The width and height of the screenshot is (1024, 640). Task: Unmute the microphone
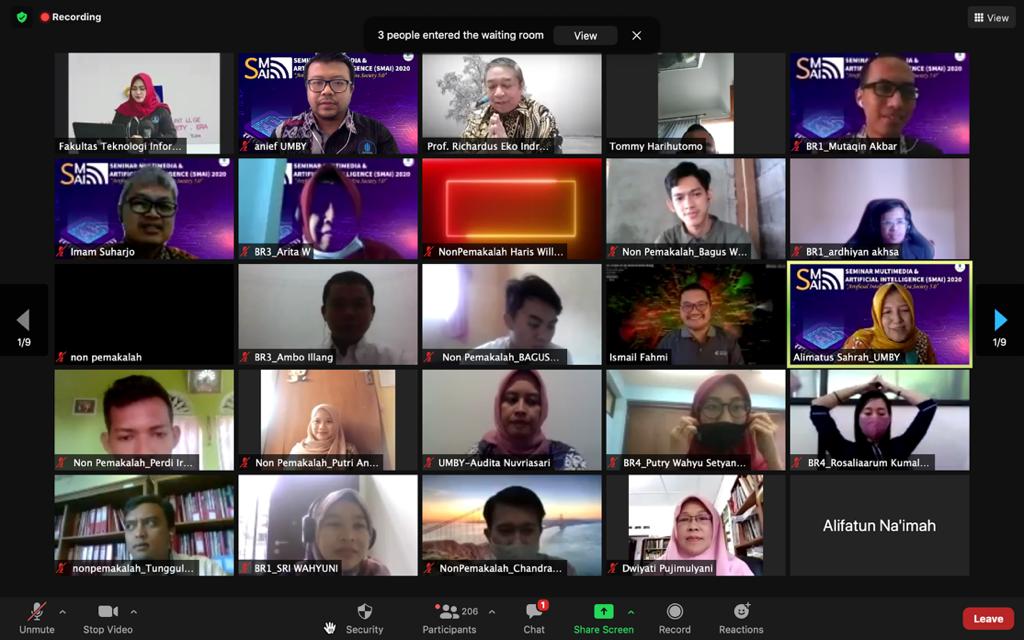pos(37,618)
